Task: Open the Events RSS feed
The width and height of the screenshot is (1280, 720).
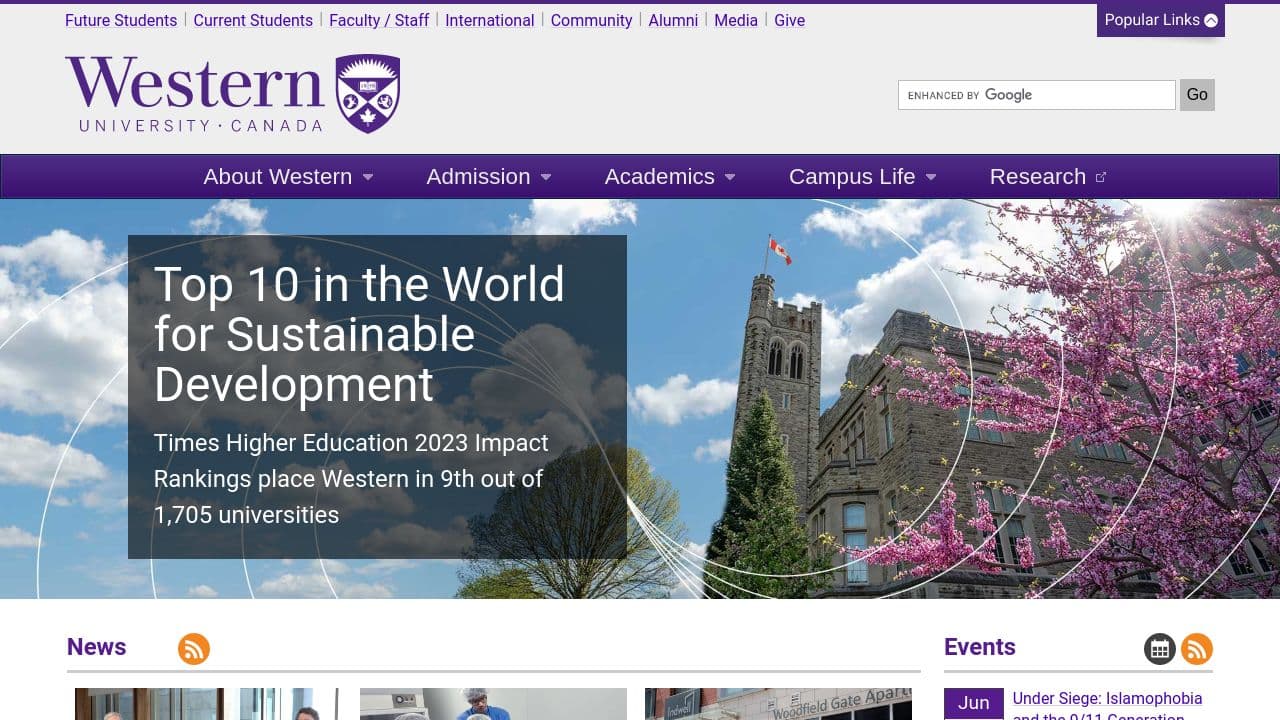Action: point(1196,649)
